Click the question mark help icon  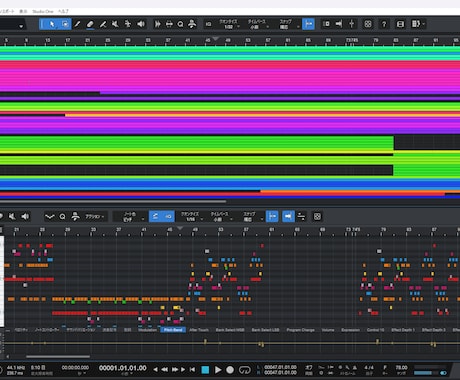[x=384, y=24]
